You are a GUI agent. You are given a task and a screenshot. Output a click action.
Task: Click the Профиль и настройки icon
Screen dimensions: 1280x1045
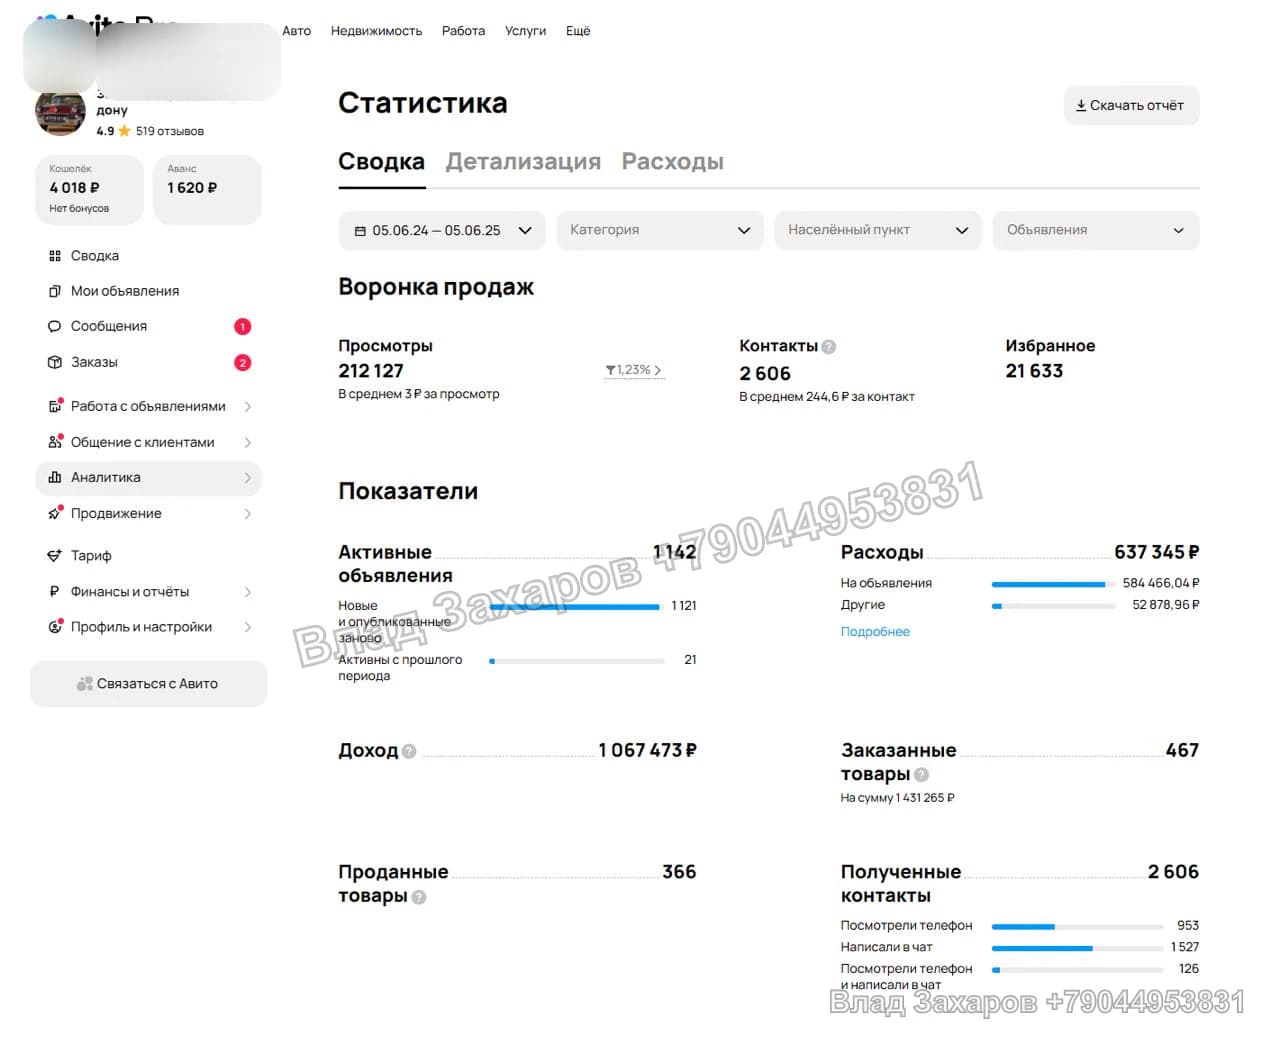(56, 627)
